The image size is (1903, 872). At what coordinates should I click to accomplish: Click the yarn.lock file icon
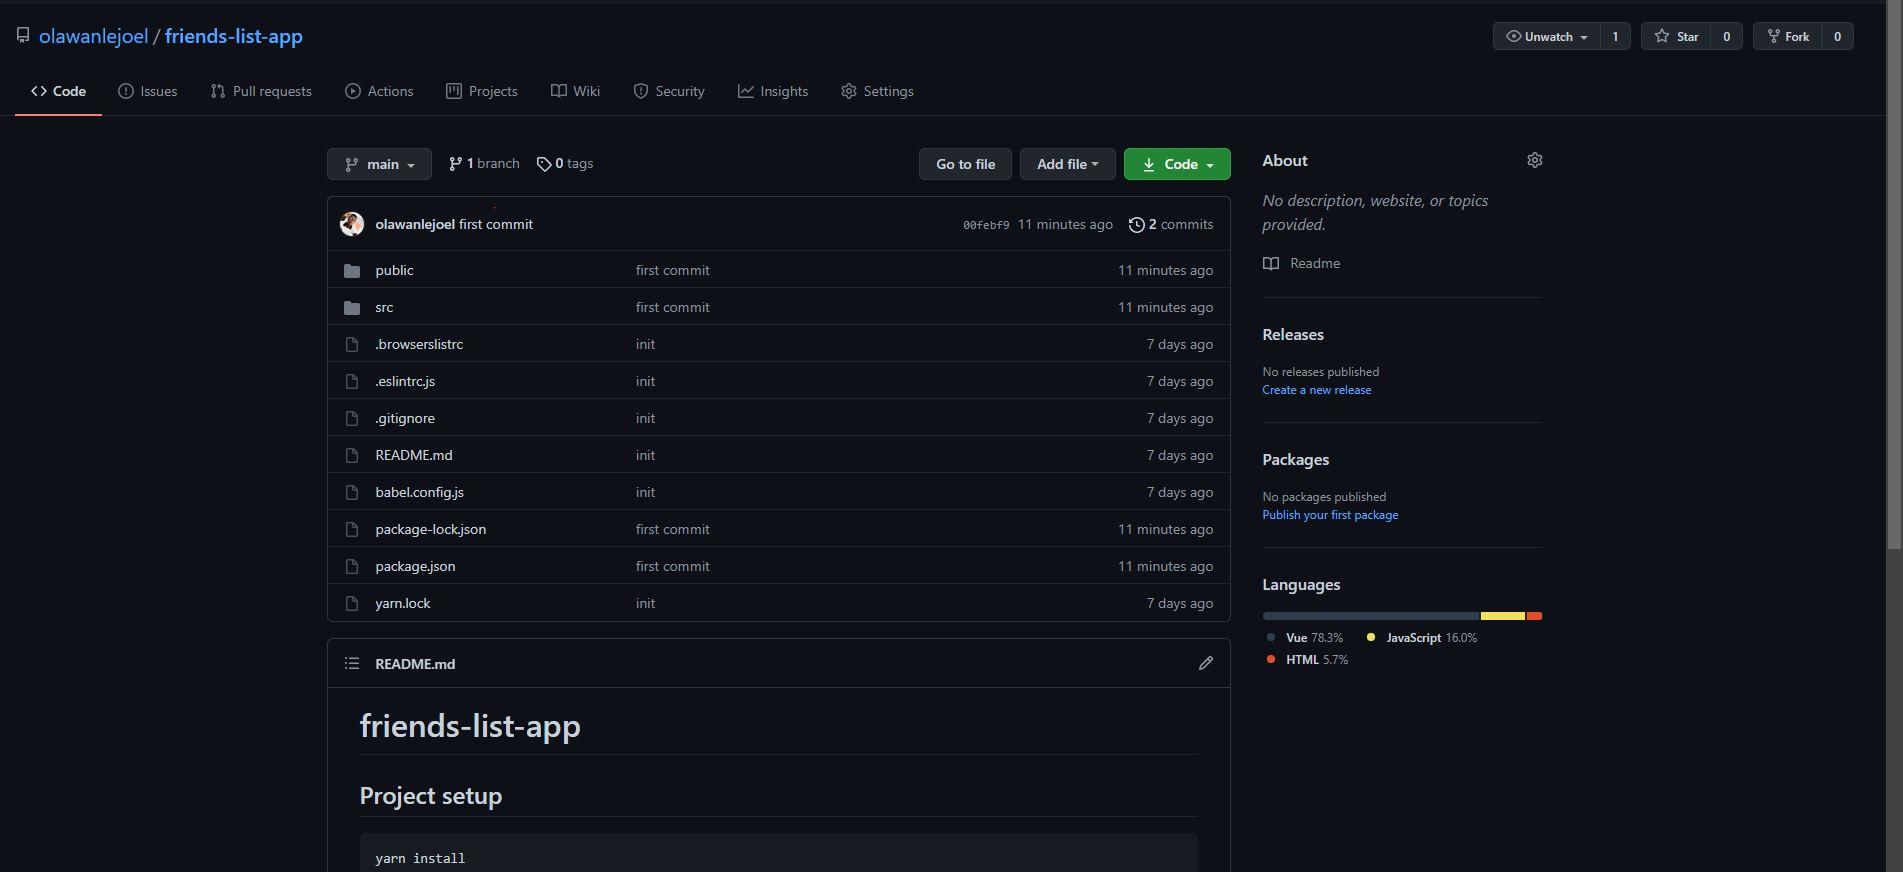(x=352, y=603)
